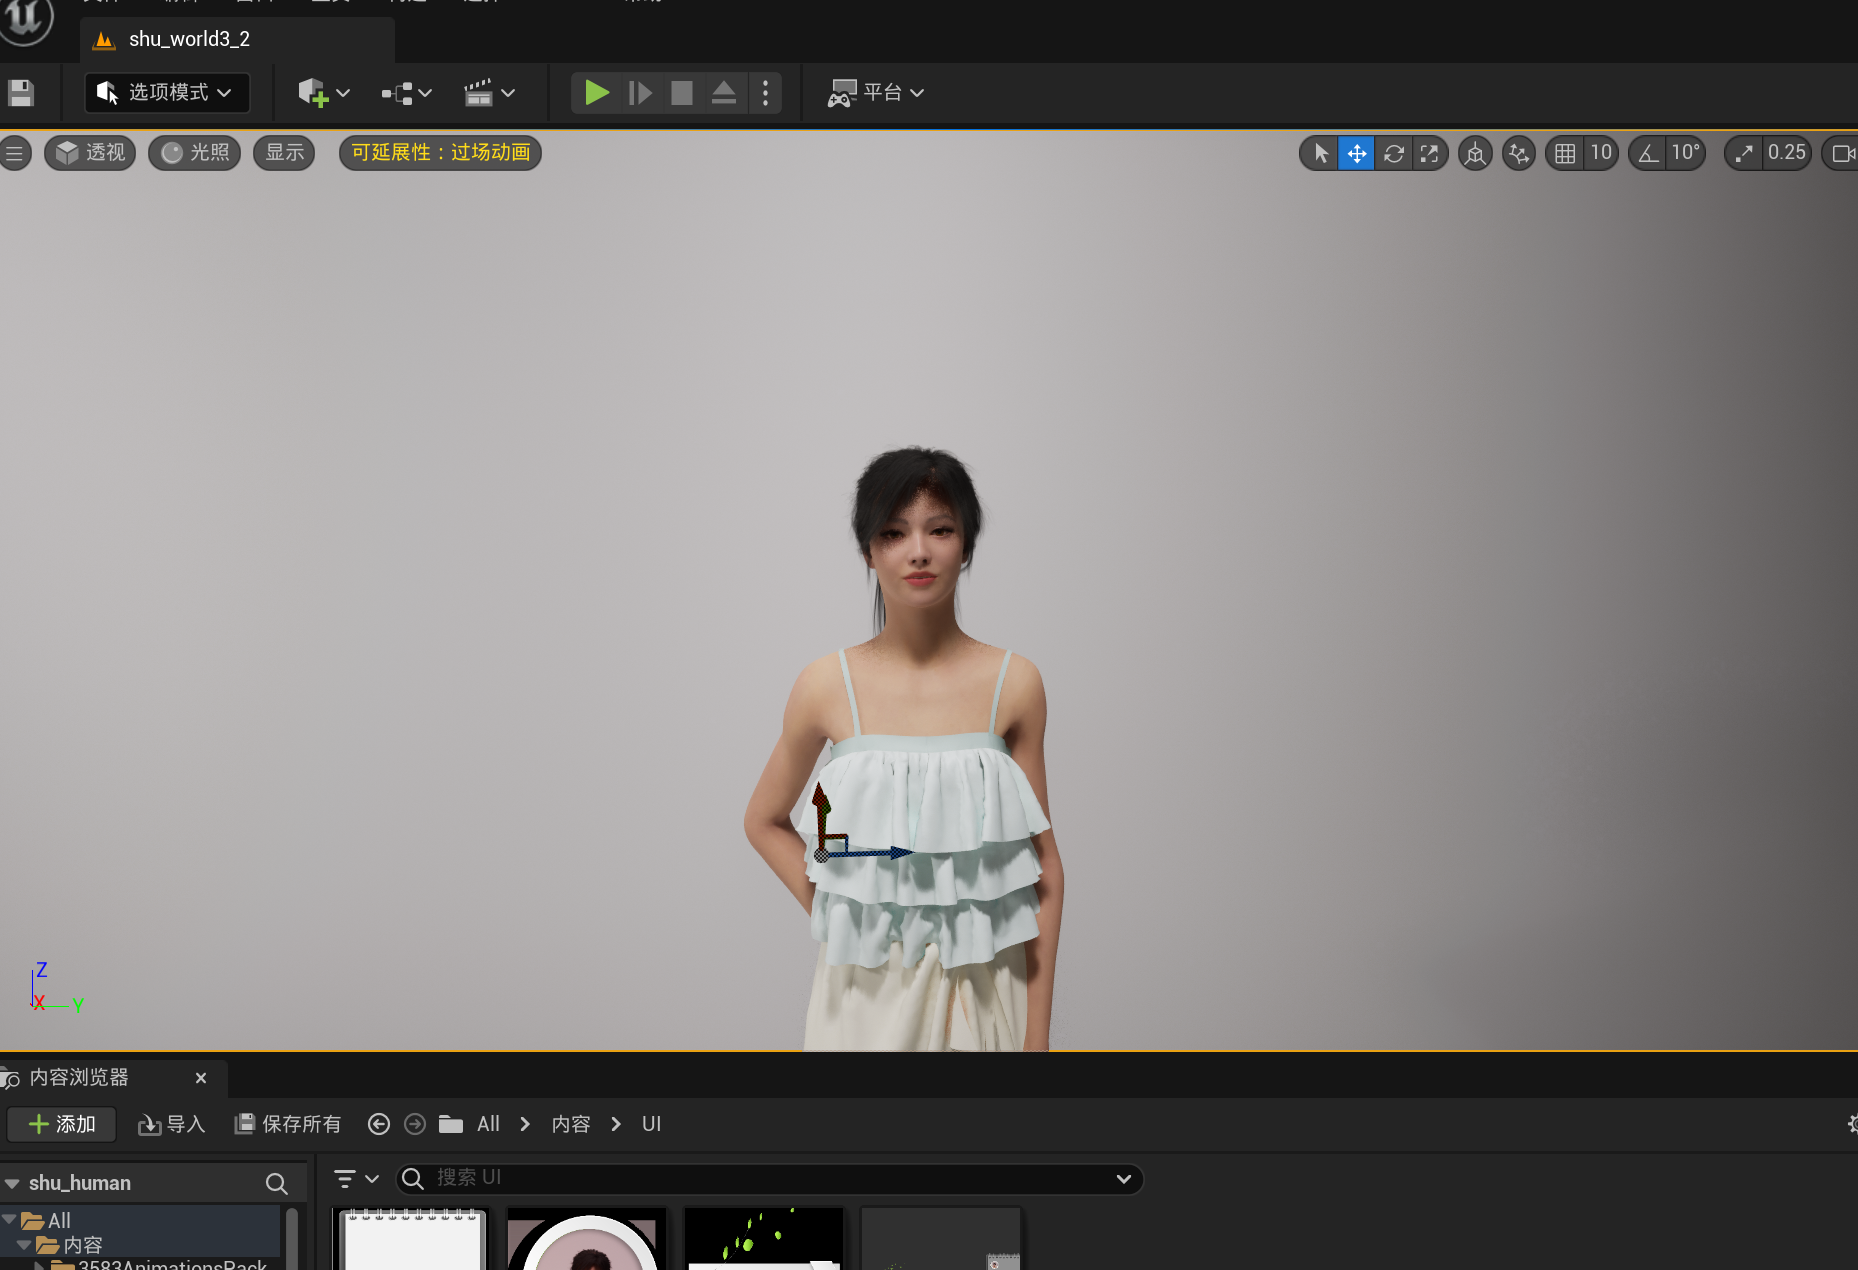
Task: Open the 平台 platforms dropdown
Action: [x=875, y=93]
